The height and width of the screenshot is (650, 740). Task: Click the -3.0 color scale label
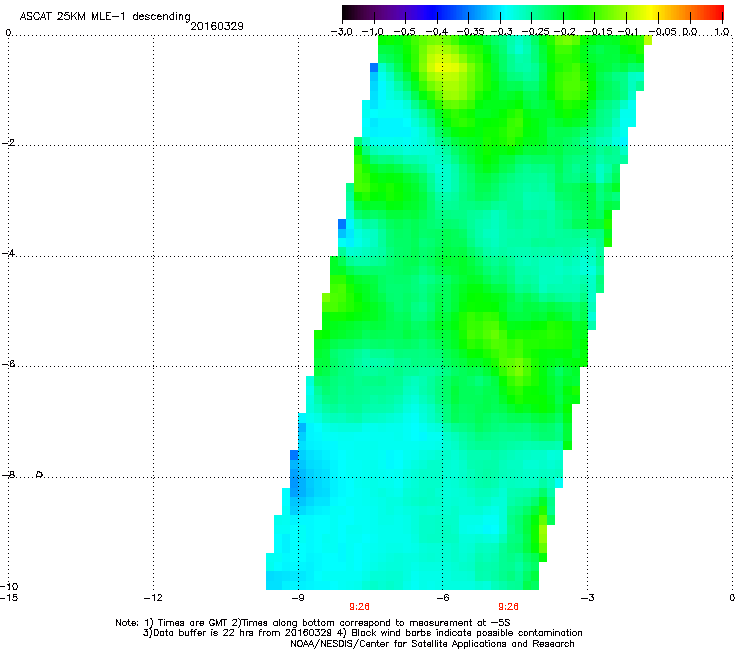point(342,32)
